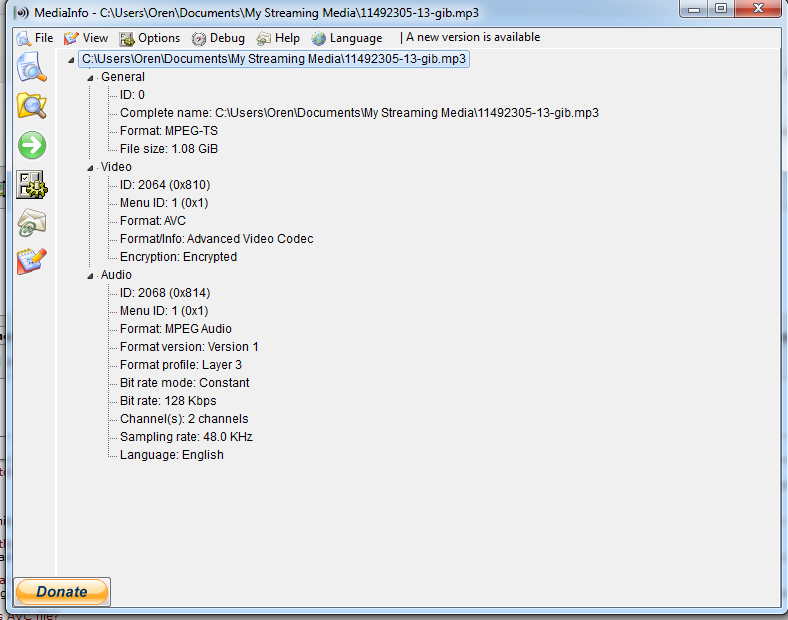The height and width of the screenshot is (620, 788).
Task: Select the 'Format: MPEG-TS' row
Action: 169,131
